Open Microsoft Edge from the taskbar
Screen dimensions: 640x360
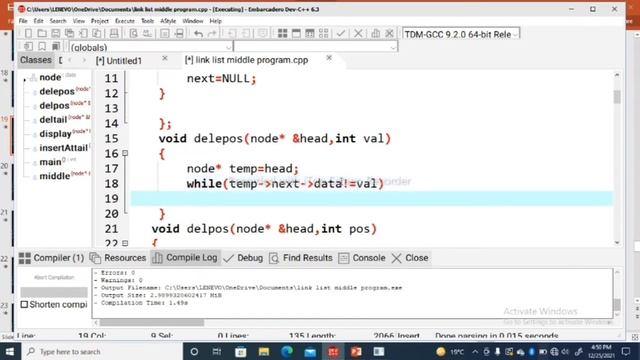pyautogui.click(x=287, y=351)
